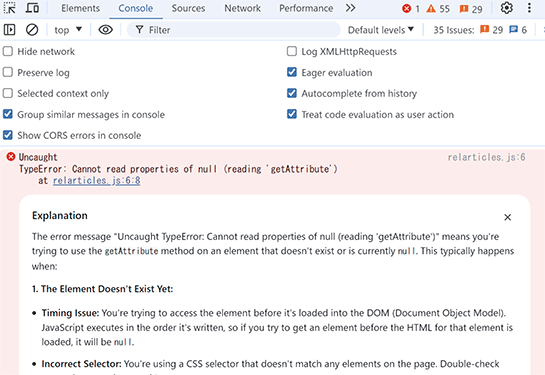Viewport: 545px width, 375px height.
Task: Open the Elements tab
Action: click(80, 8)
